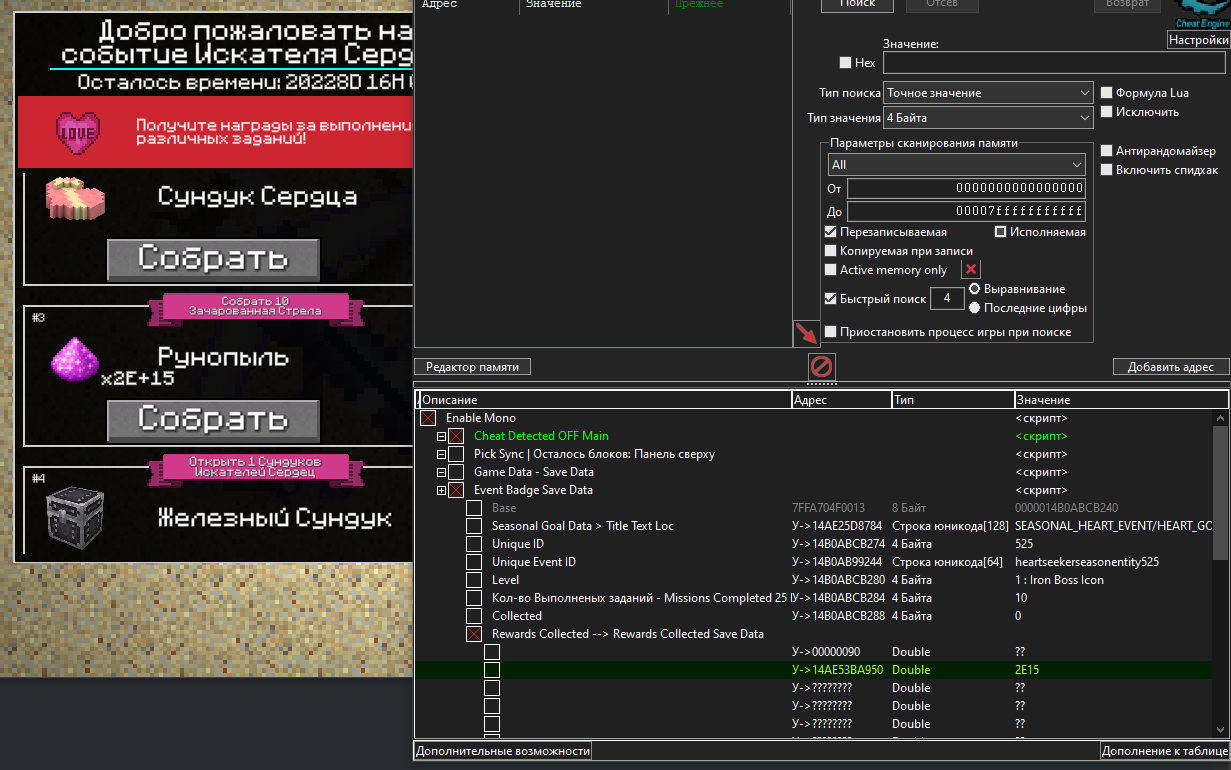Click the До end address field

tap(966, 212)
